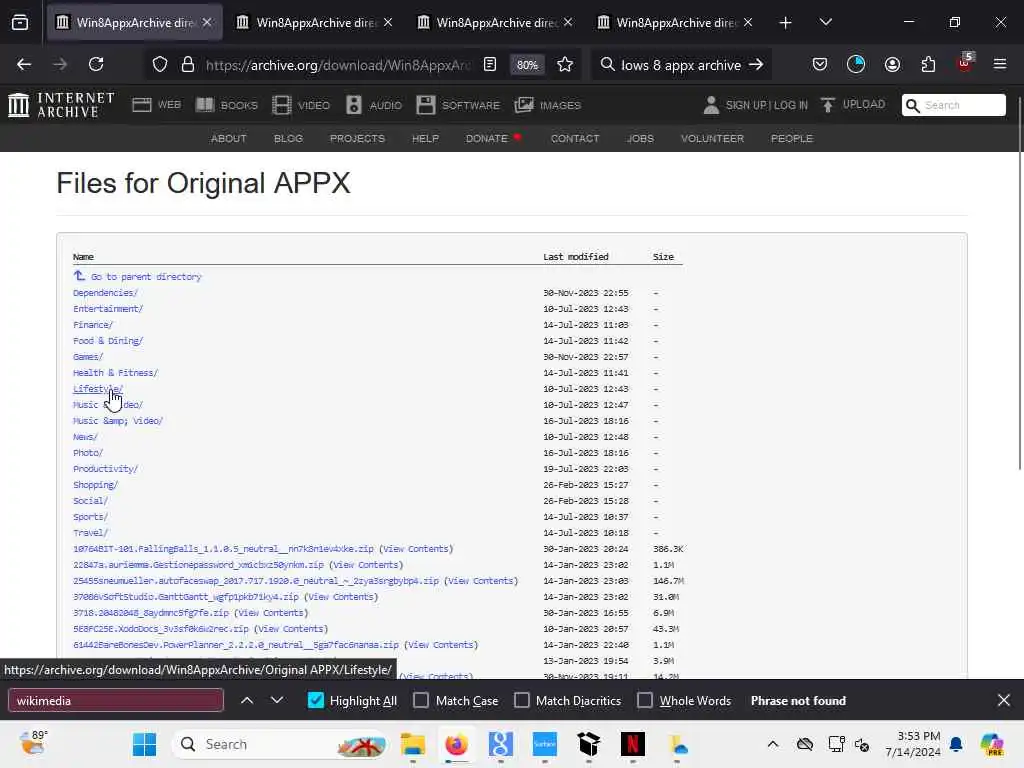
Task: Open weather widget showing 89°
Action: pyautogui.click(x=33, y=743)
